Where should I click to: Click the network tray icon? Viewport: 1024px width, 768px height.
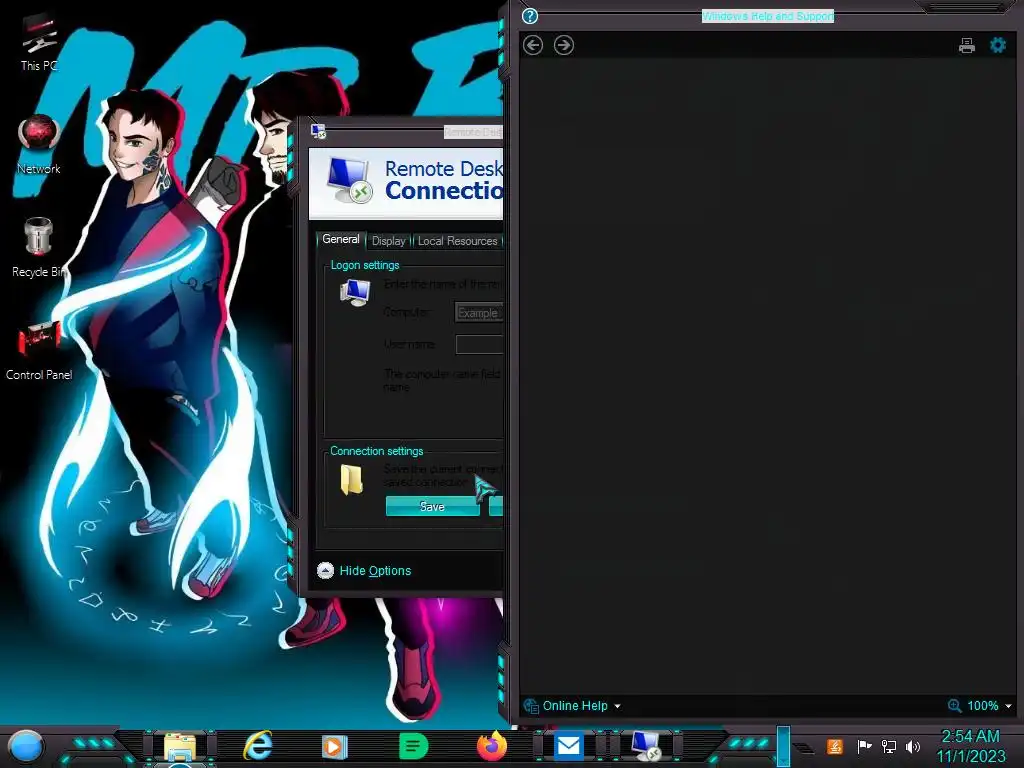click(x=888, y=746)
